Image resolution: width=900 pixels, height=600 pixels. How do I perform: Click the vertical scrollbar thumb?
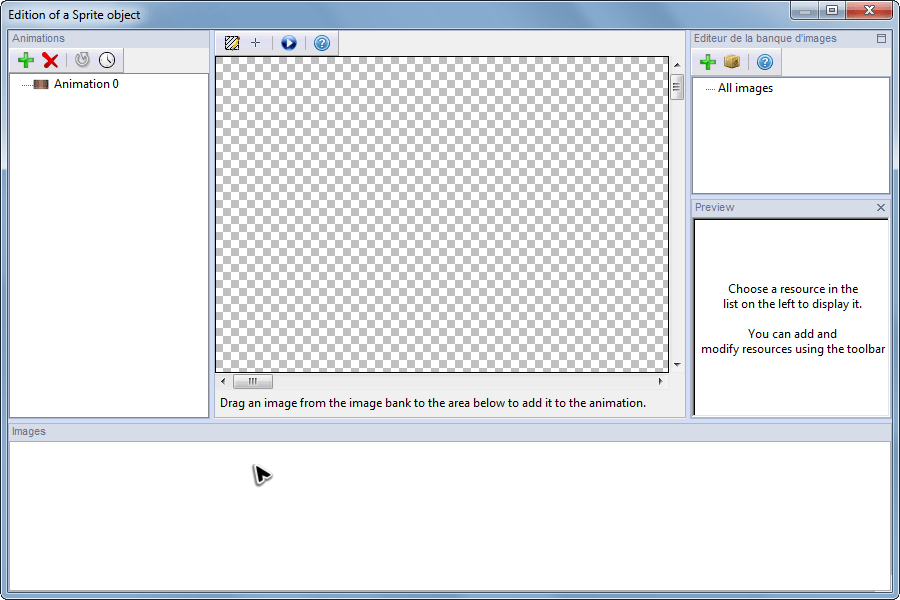[x=677, y=87]
